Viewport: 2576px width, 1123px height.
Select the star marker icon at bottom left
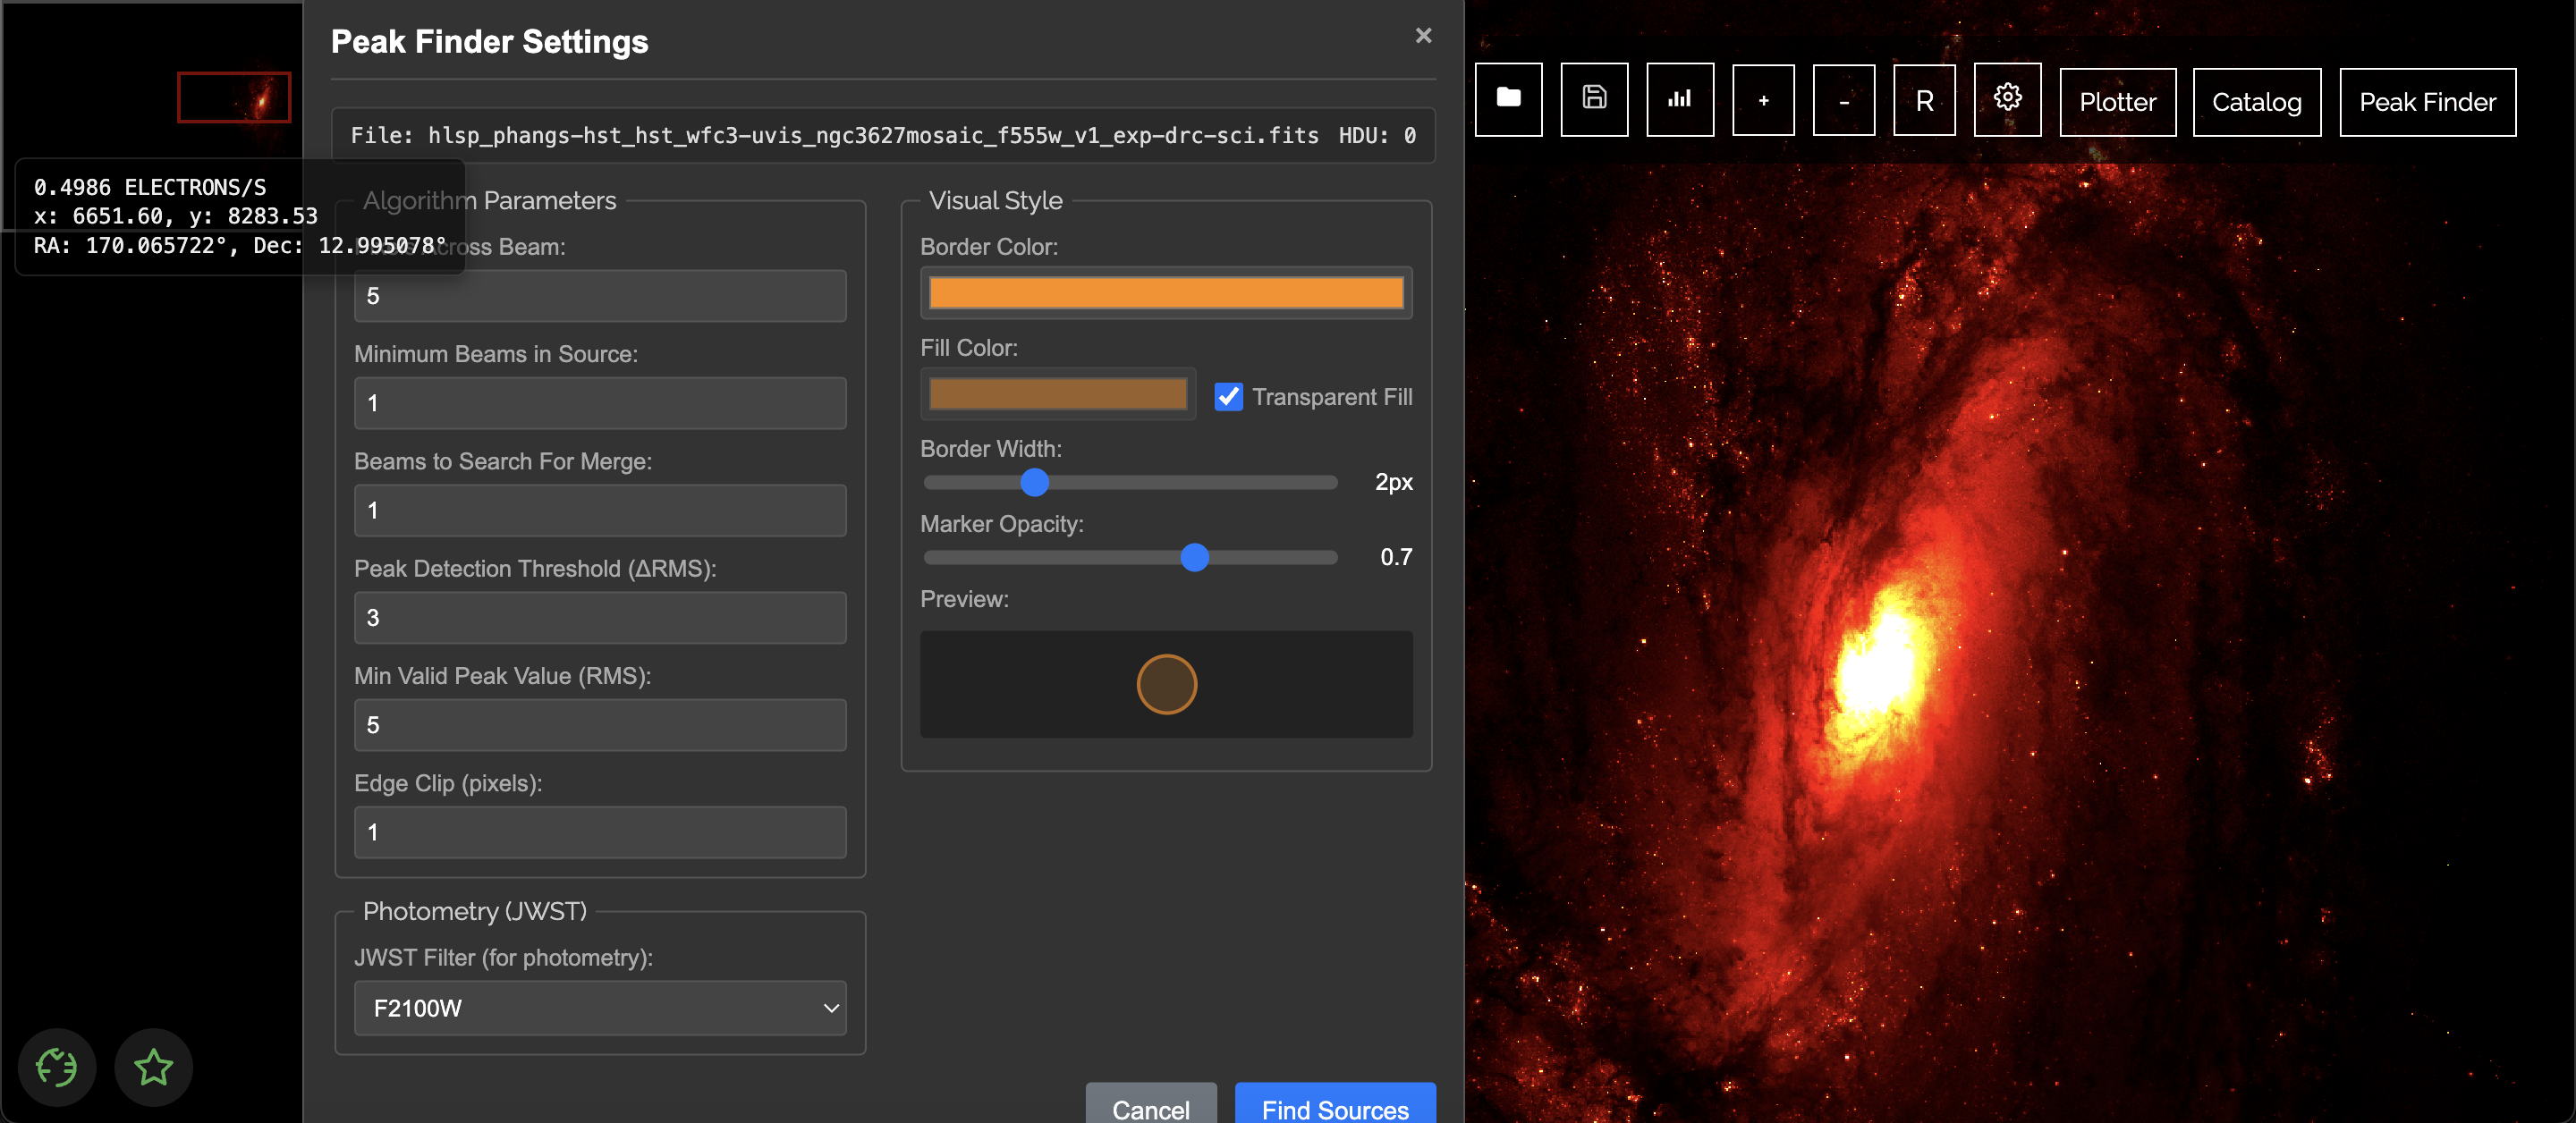152,1067
